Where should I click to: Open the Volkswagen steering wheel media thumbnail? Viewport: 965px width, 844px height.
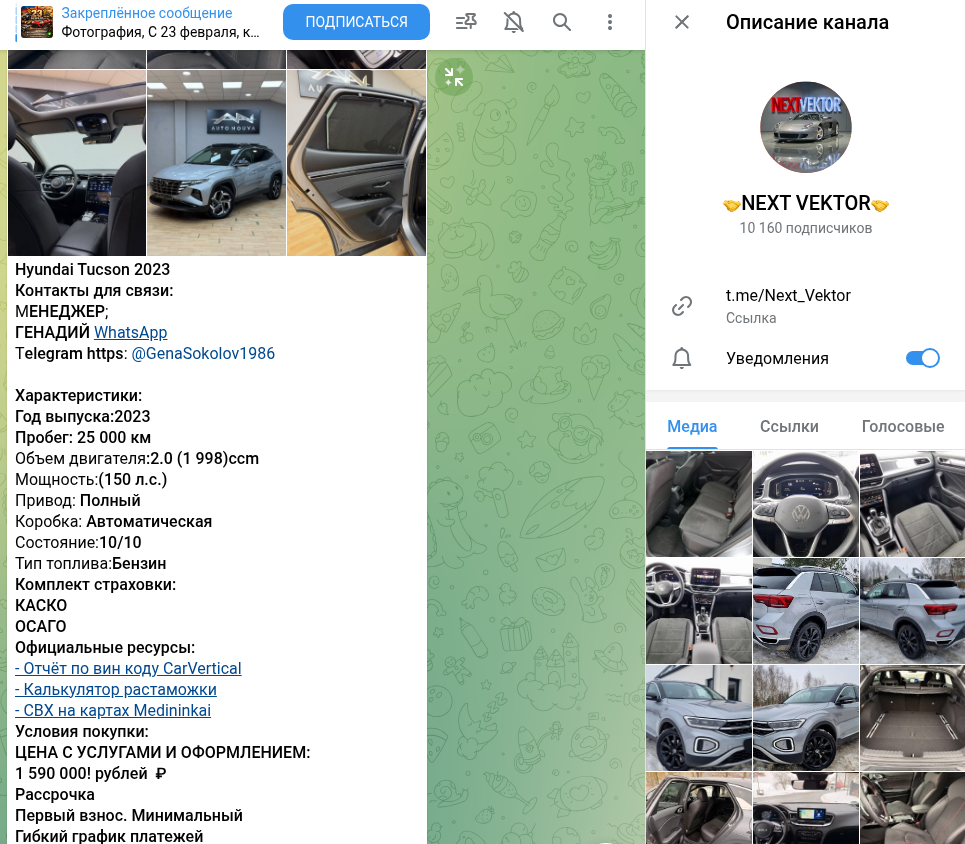pos(805,503)
